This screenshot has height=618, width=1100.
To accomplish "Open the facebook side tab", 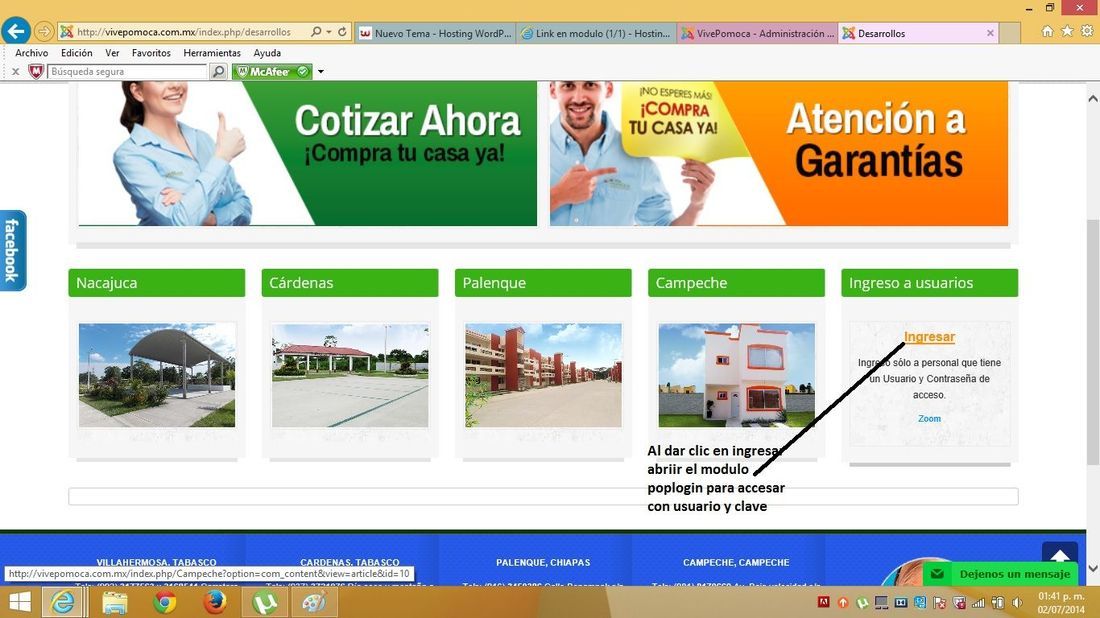I will (x=13, y=250).
